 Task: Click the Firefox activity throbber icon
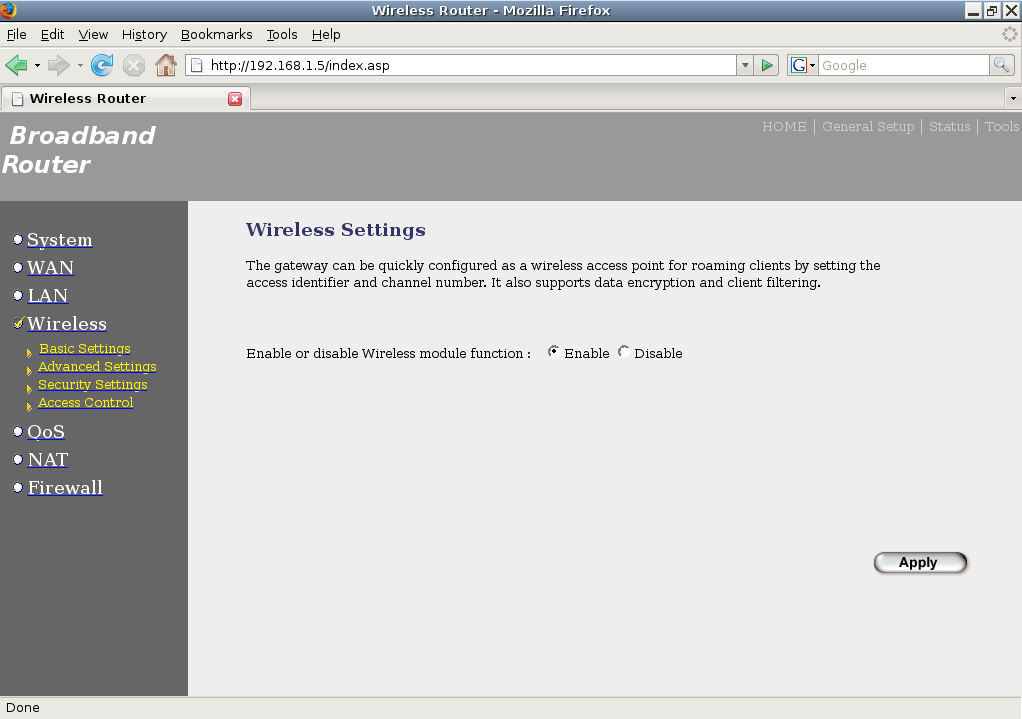(x=1010, y=35)
